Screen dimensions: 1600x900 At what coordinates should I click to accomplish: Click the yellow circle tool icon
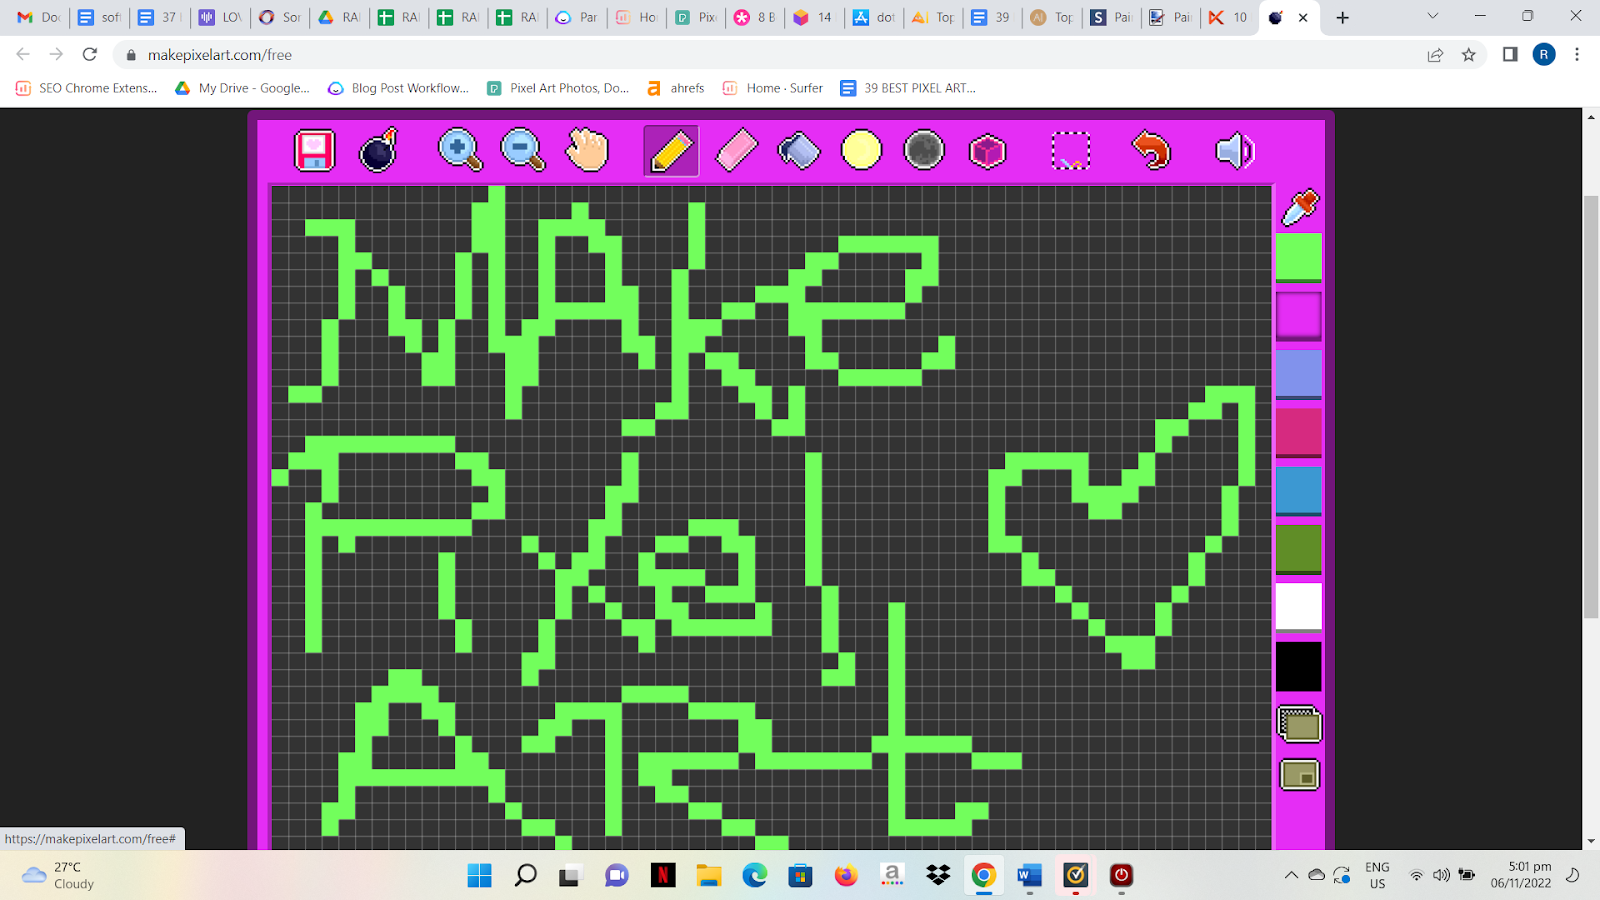[x=861, y=151]
